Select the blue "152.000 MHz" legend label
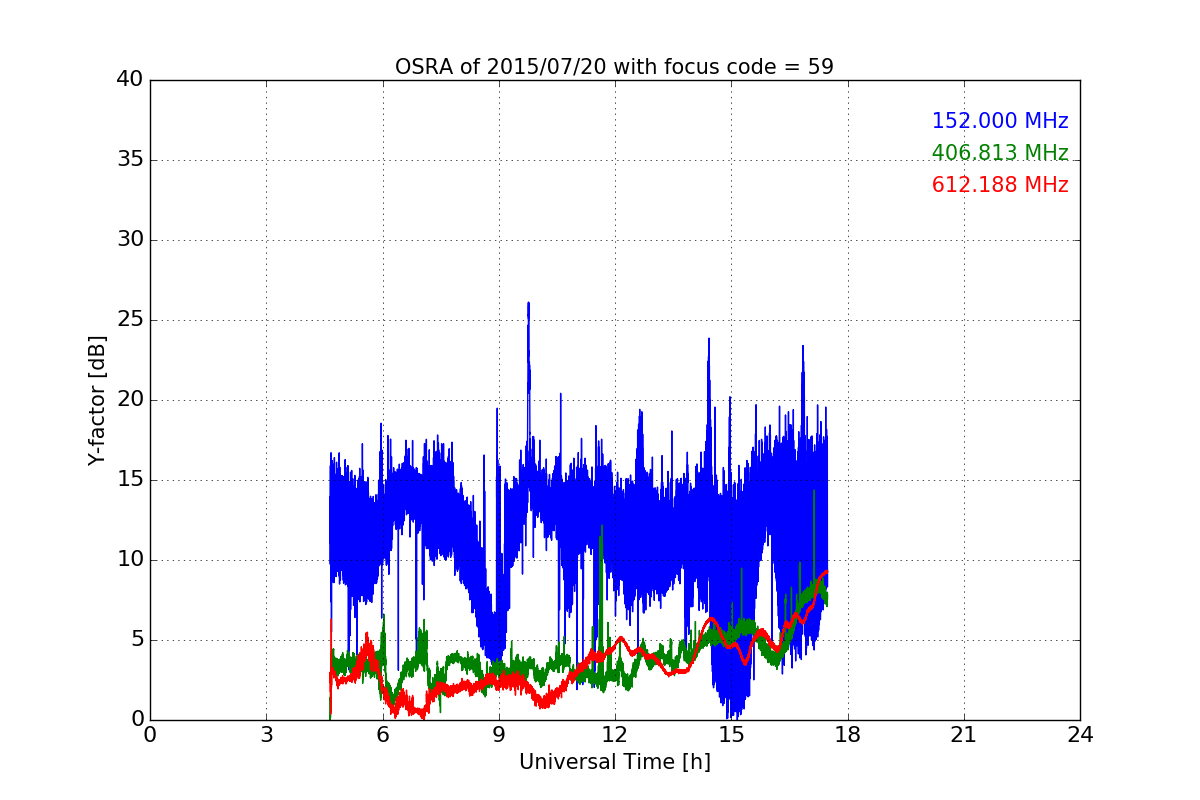 point(1000,121)
